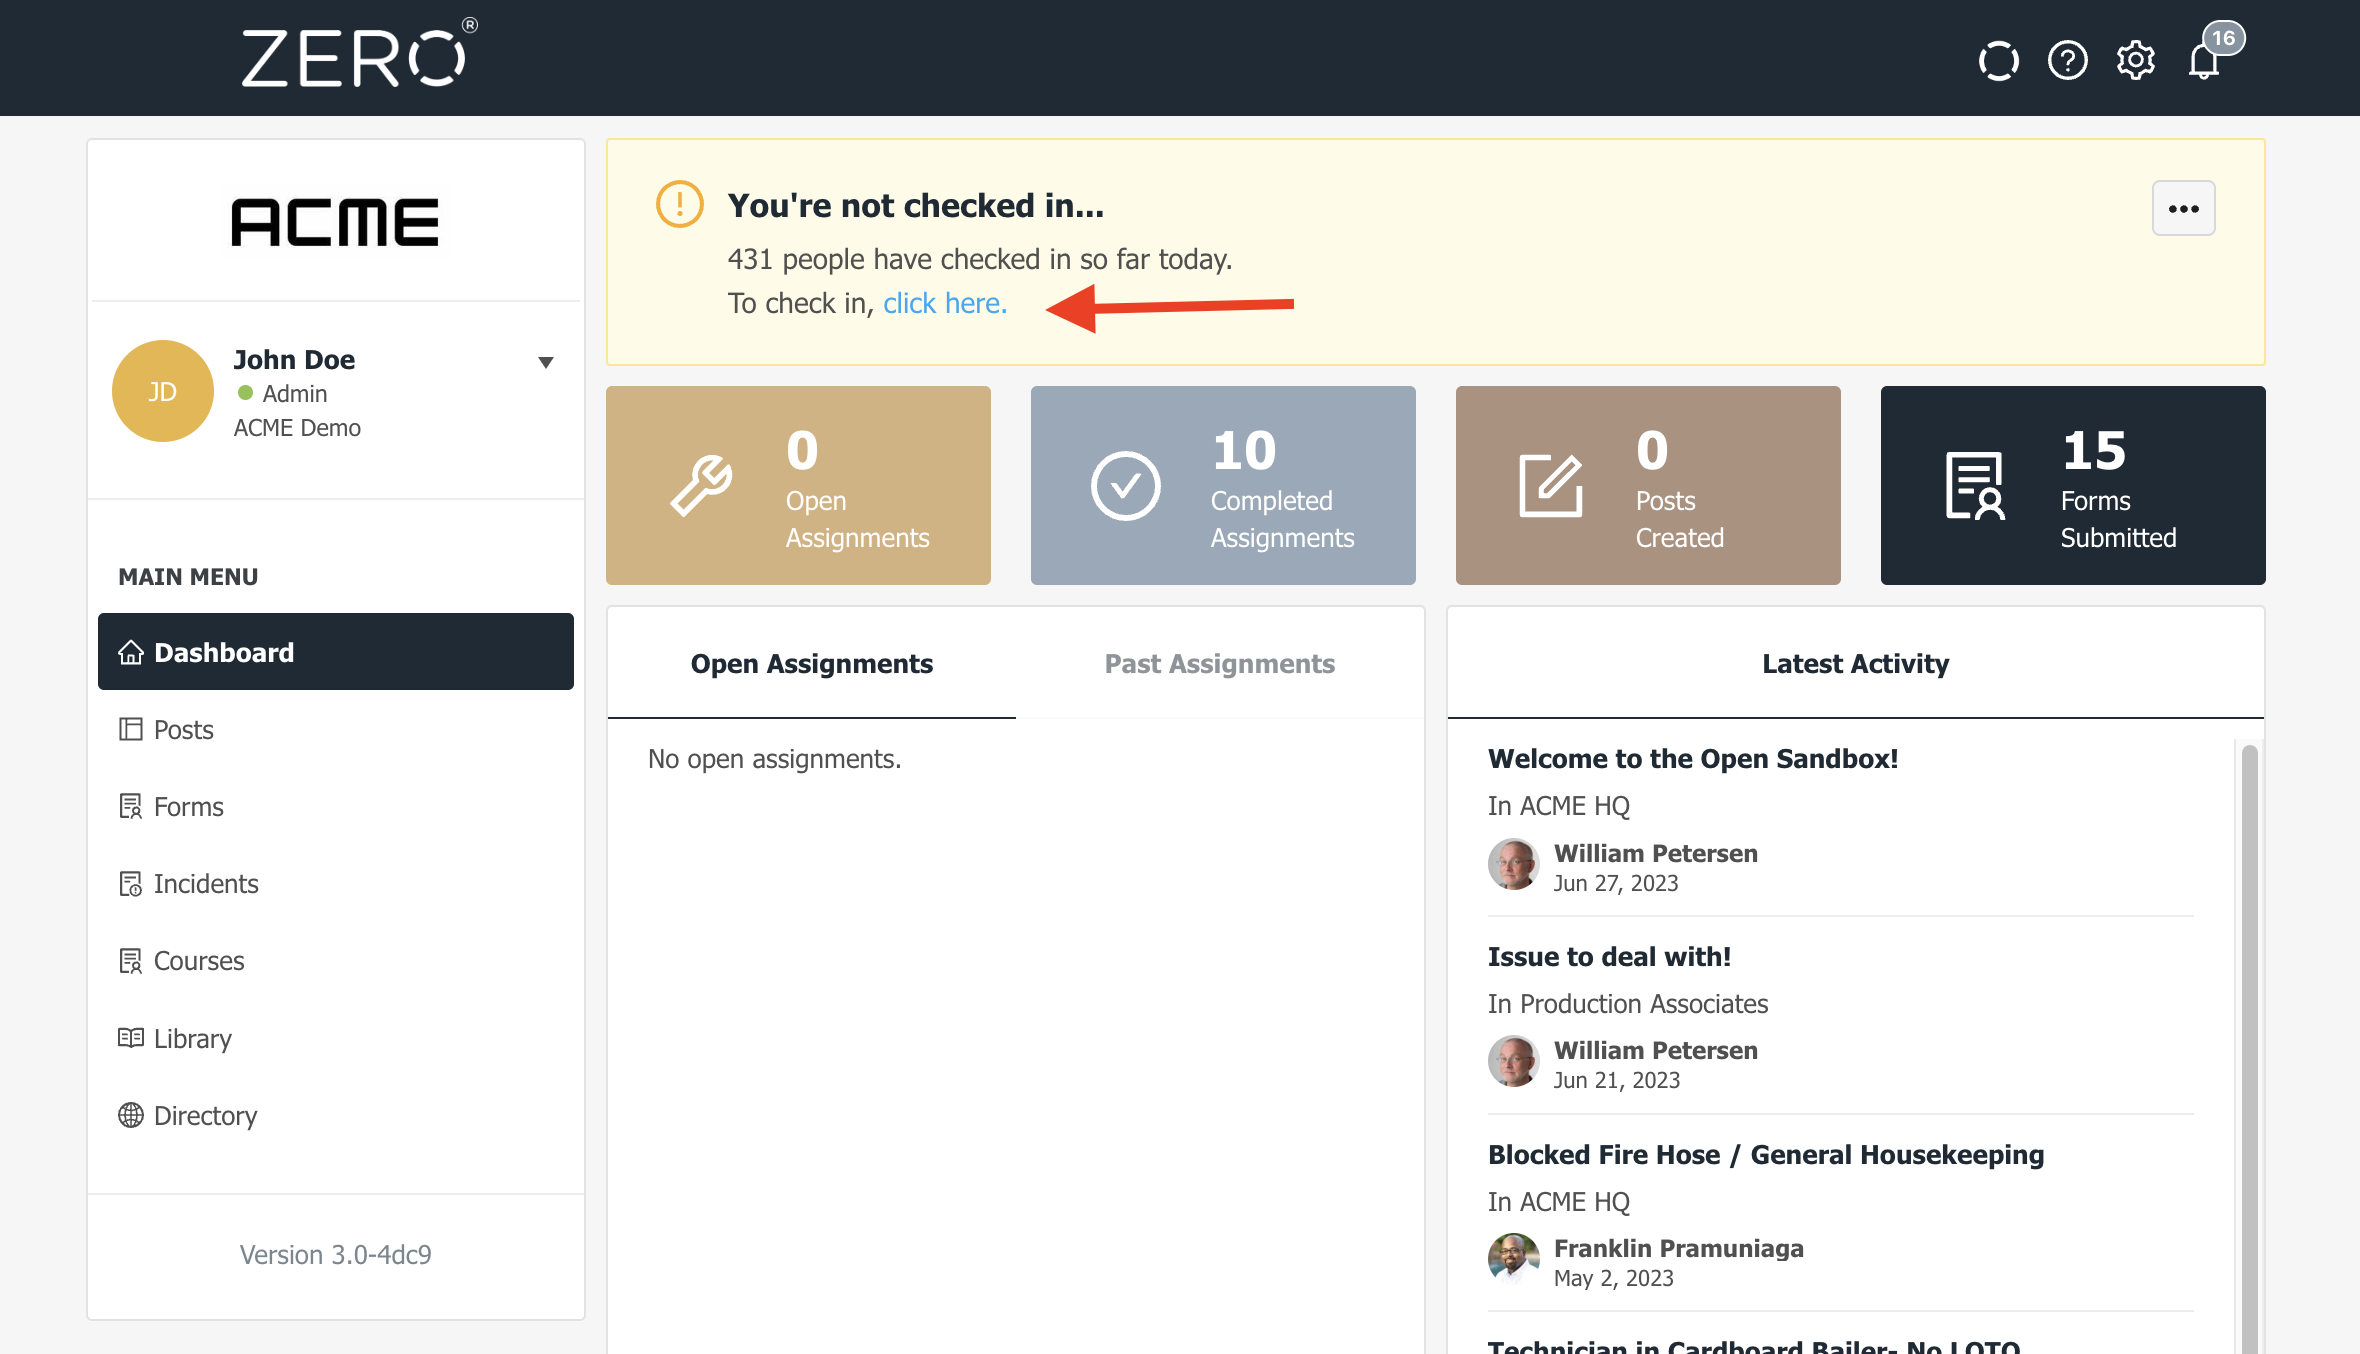The image size is (2360, 1354).
Task: Open Directory from the sidebar menu
Action: [x=205, y=1116]
